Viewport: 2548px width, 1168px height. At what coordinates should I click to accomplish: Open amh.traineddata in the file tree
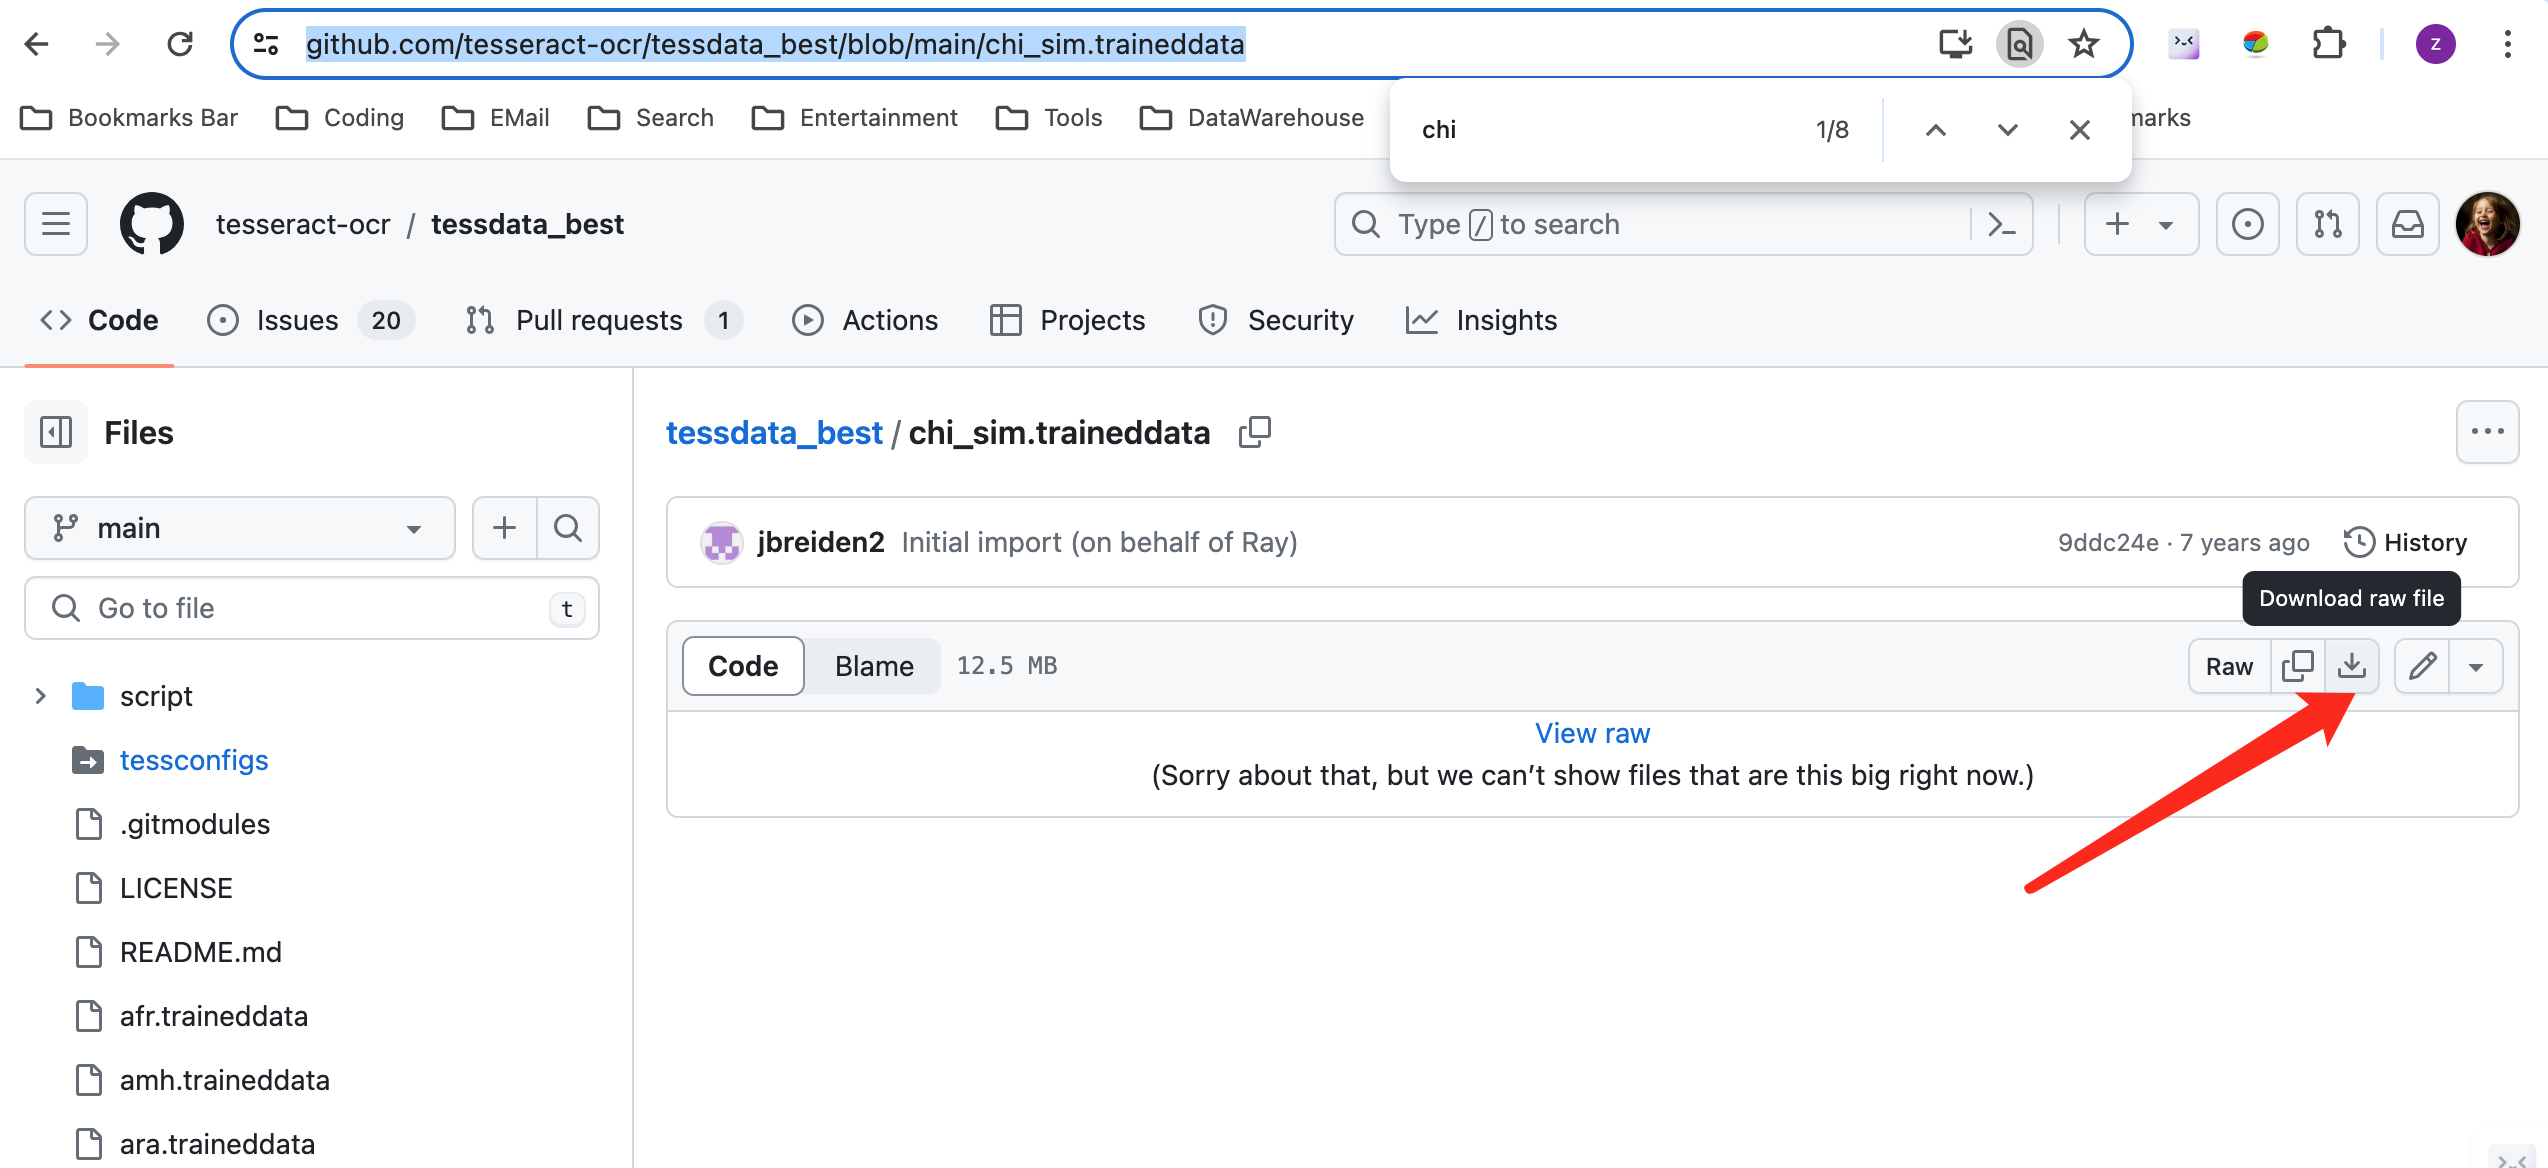pyautogui.click(x=225, y=1080)
